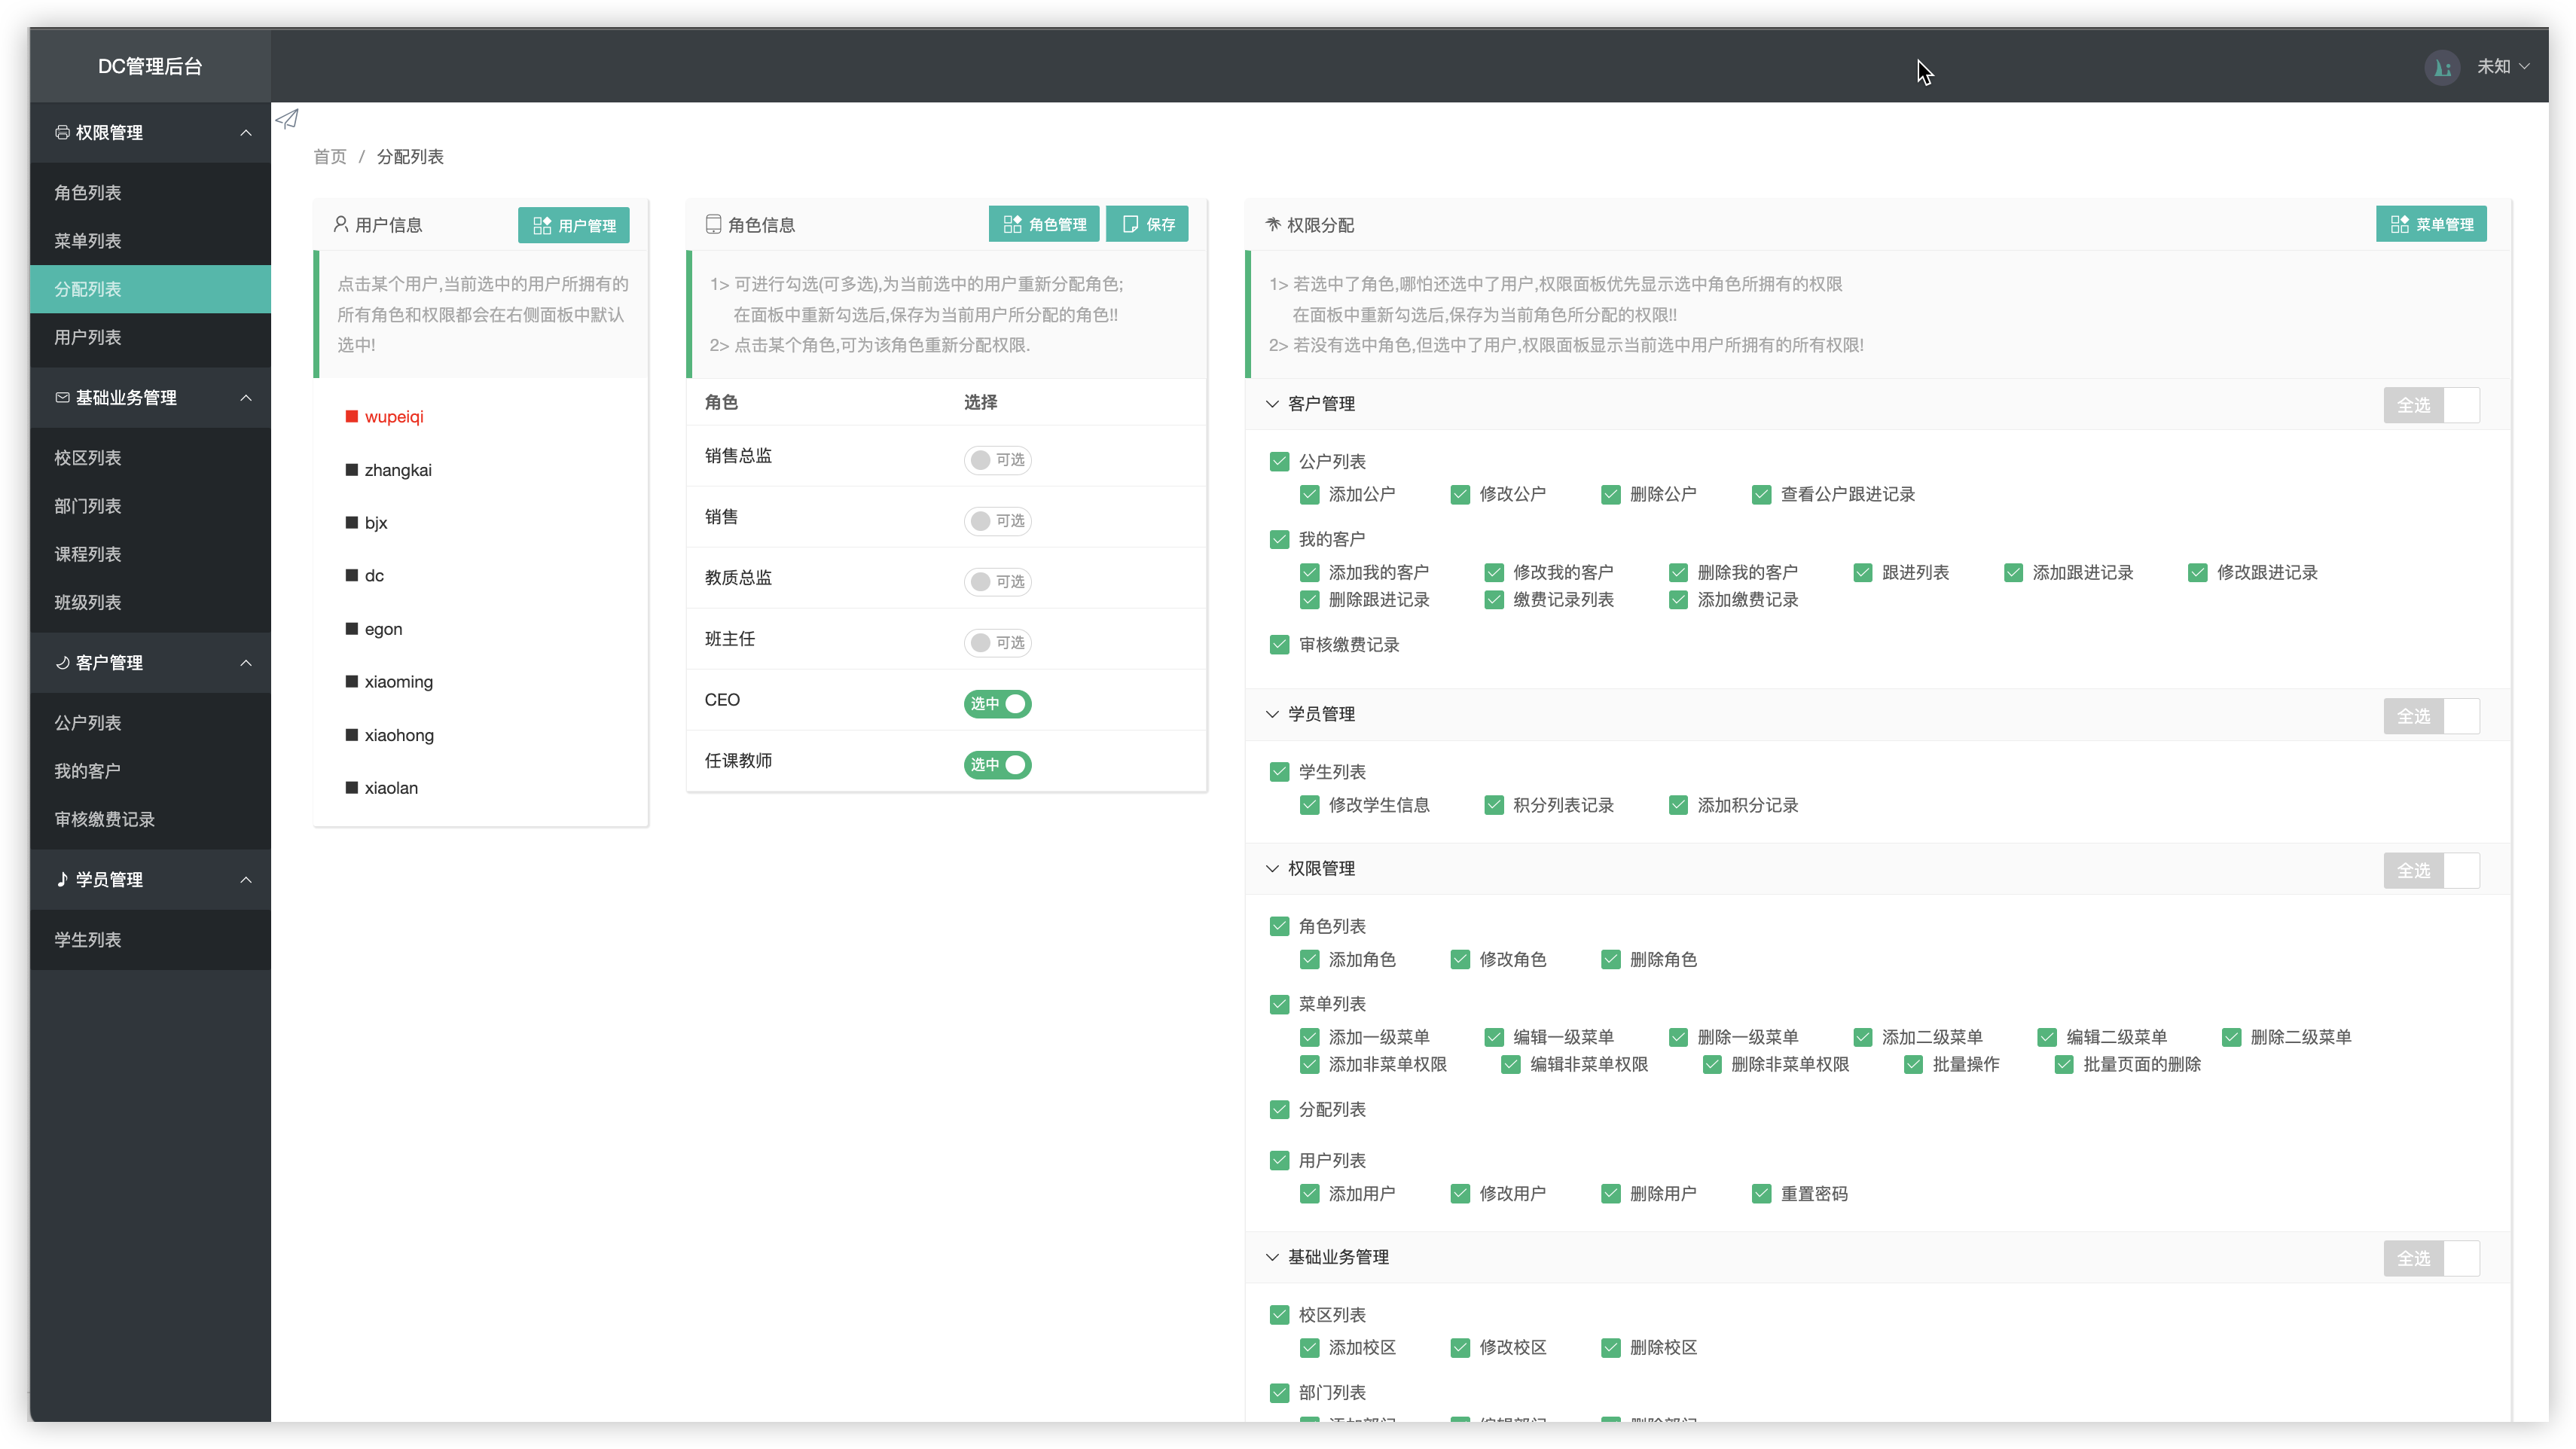Uncheck the 添加公户 permission checkbox

(1309, 494)
